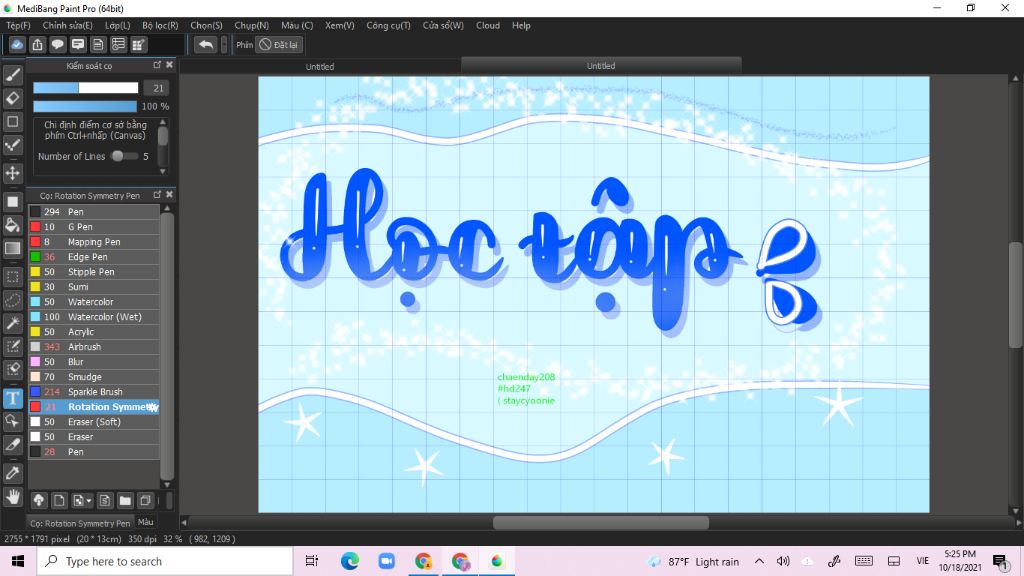This screenshot has height=576, width=1024.
Task: Select the Mapping Pen brush
Action: (x=93, y=242)
